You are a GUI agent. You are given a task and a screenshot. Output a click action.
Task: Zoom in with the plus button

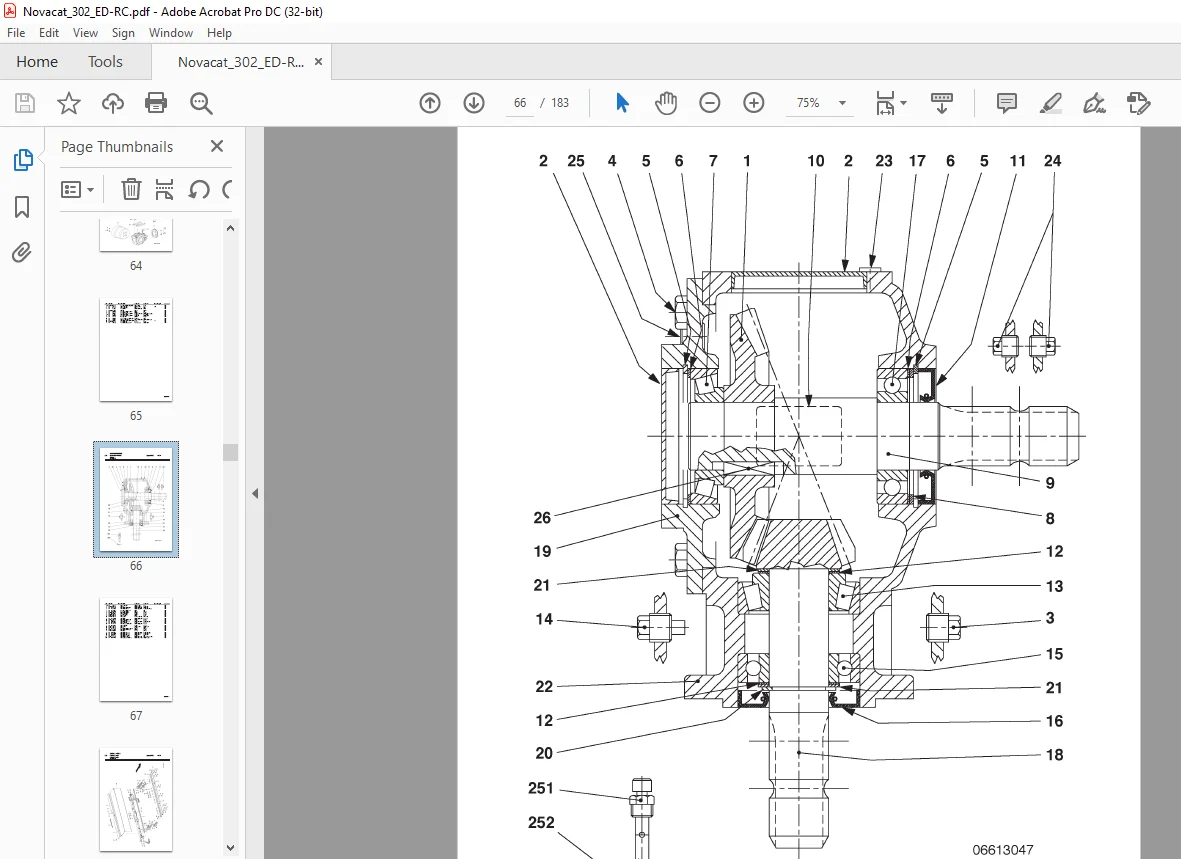coord(754,103)
